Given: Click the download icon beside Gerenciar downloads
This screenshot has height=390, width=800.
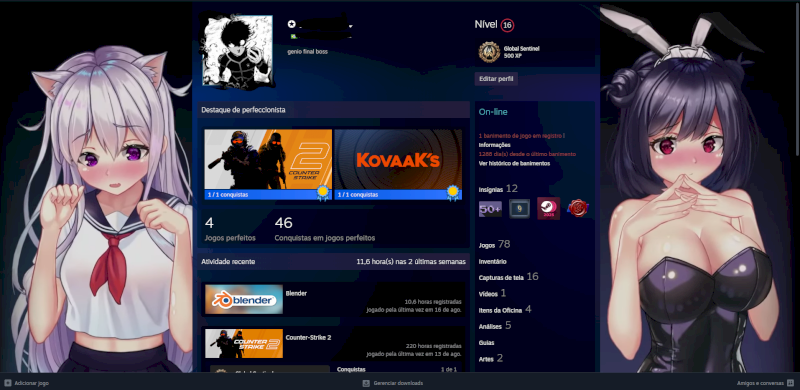Looking at the screenshot, I should pos(366,383).
